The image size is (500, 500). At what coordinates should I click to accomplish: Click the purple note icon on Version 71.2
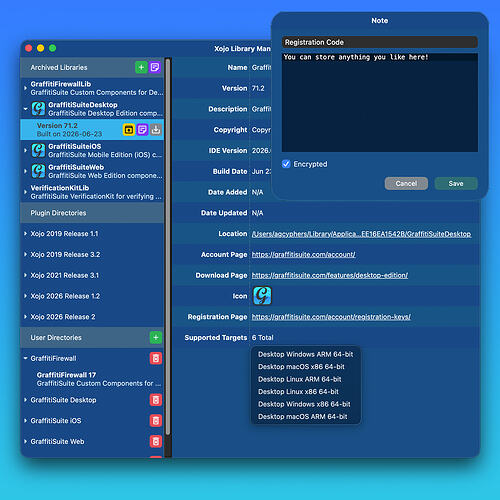(142, 129)
